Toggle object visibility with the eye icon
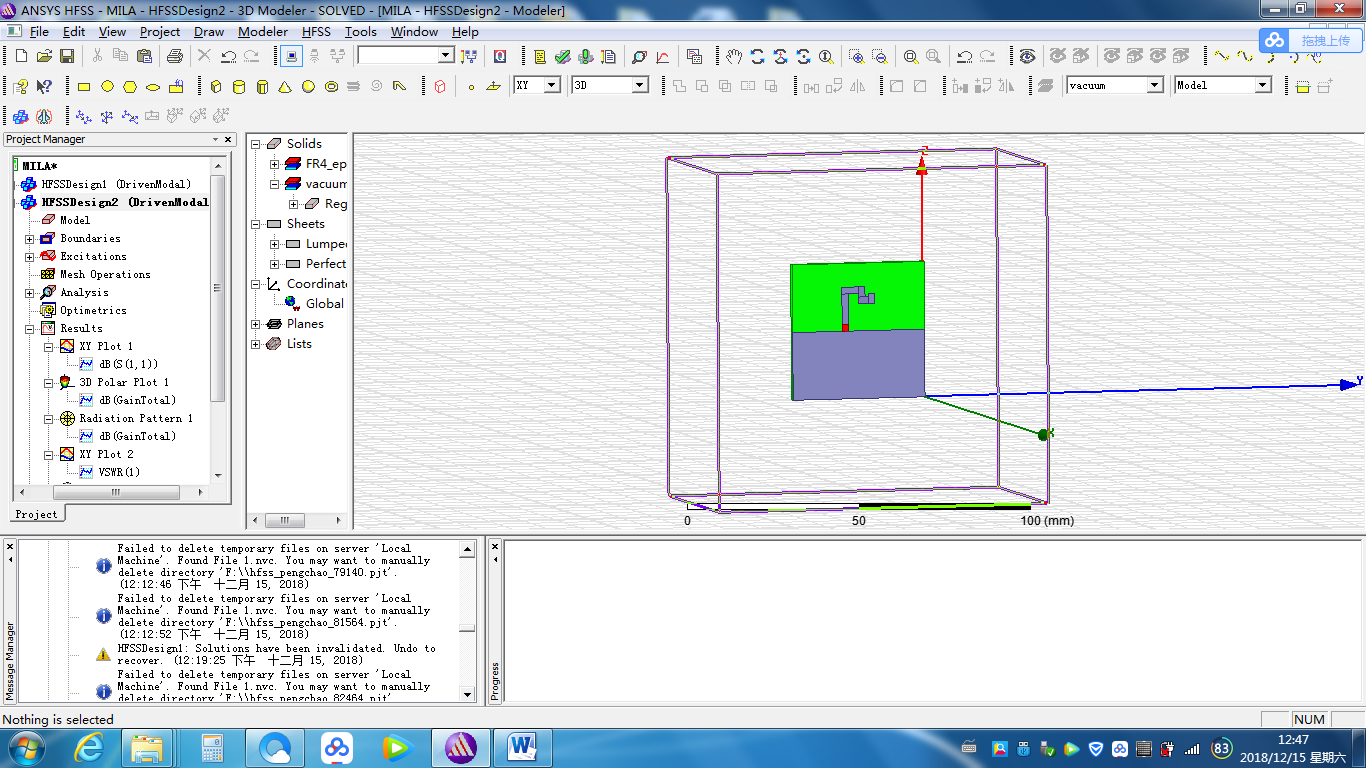1366x768 pixels. point(1028,56)
